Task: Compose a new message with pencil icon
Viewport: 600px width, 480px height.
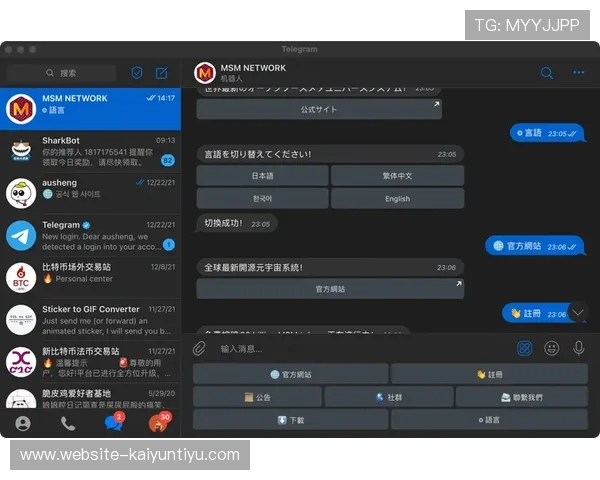Action: (x=161, y=73)
